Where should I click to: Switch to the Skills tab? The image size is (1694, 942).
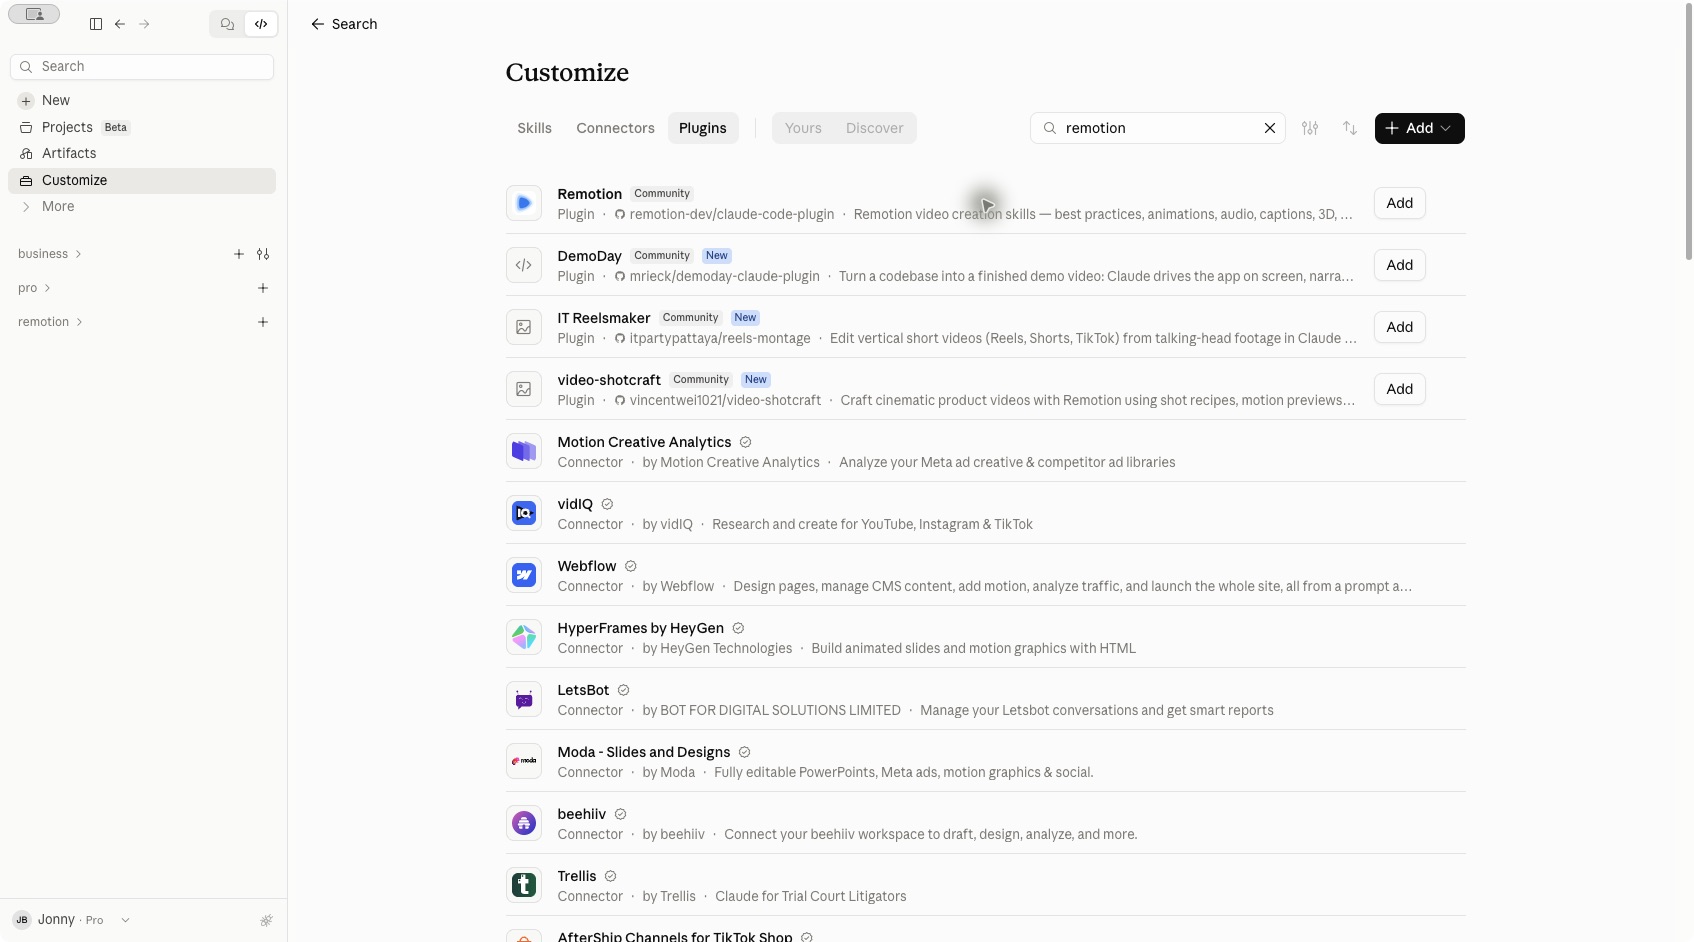pos(535,128)
